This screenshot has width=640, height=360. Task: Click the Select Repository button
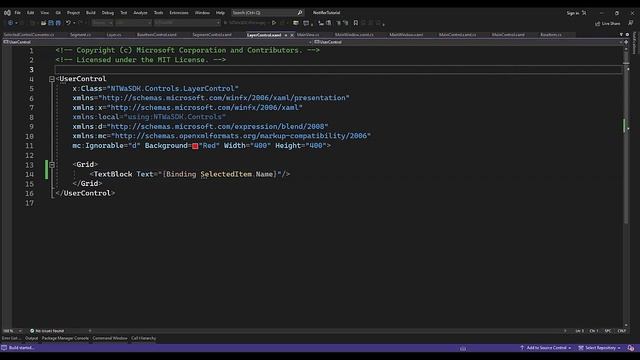point(599,348)
